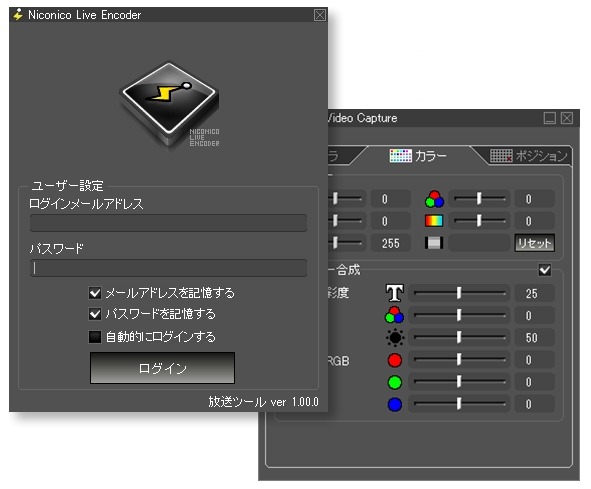
Task: Click the red channel slider
Action: click(459, 360)
